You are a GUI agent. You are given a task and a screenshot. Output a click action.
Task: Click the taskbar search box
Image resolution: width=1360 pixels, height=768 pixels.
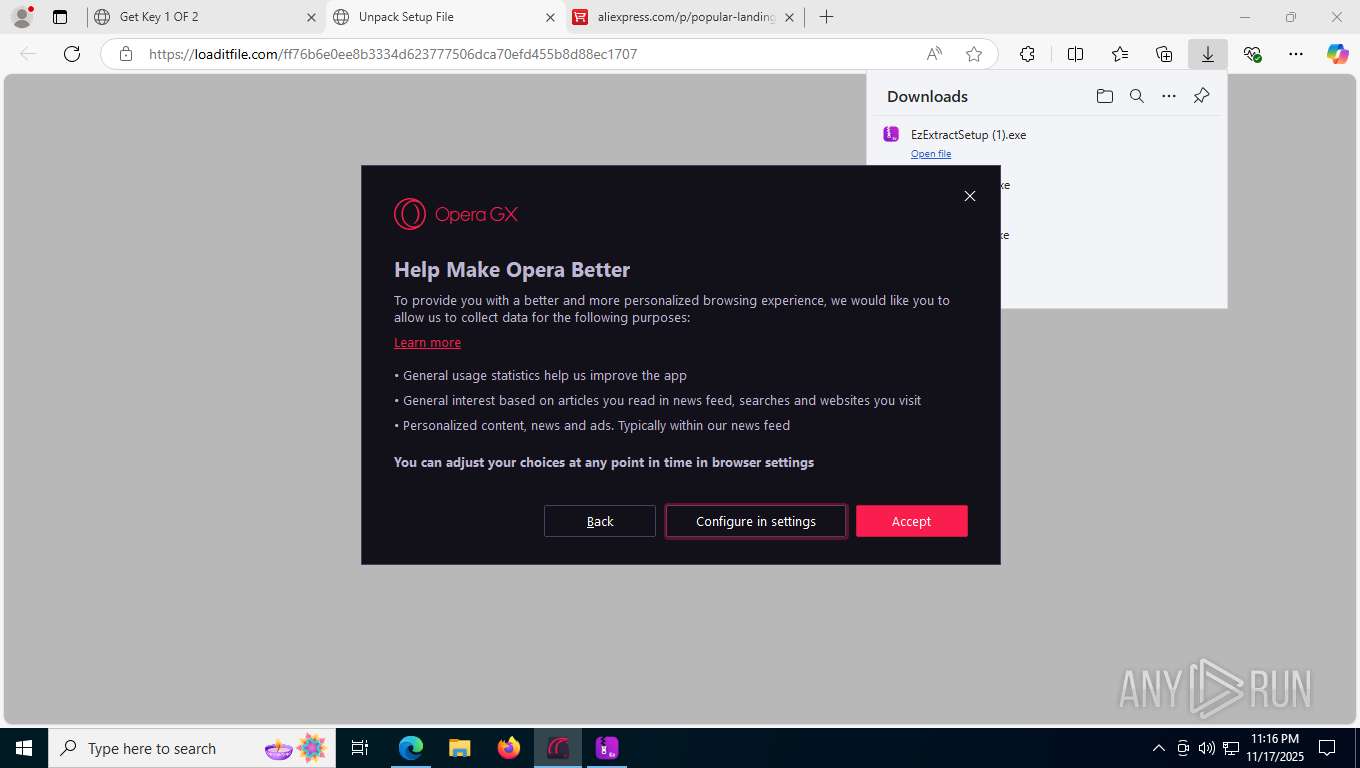[190, 748]
